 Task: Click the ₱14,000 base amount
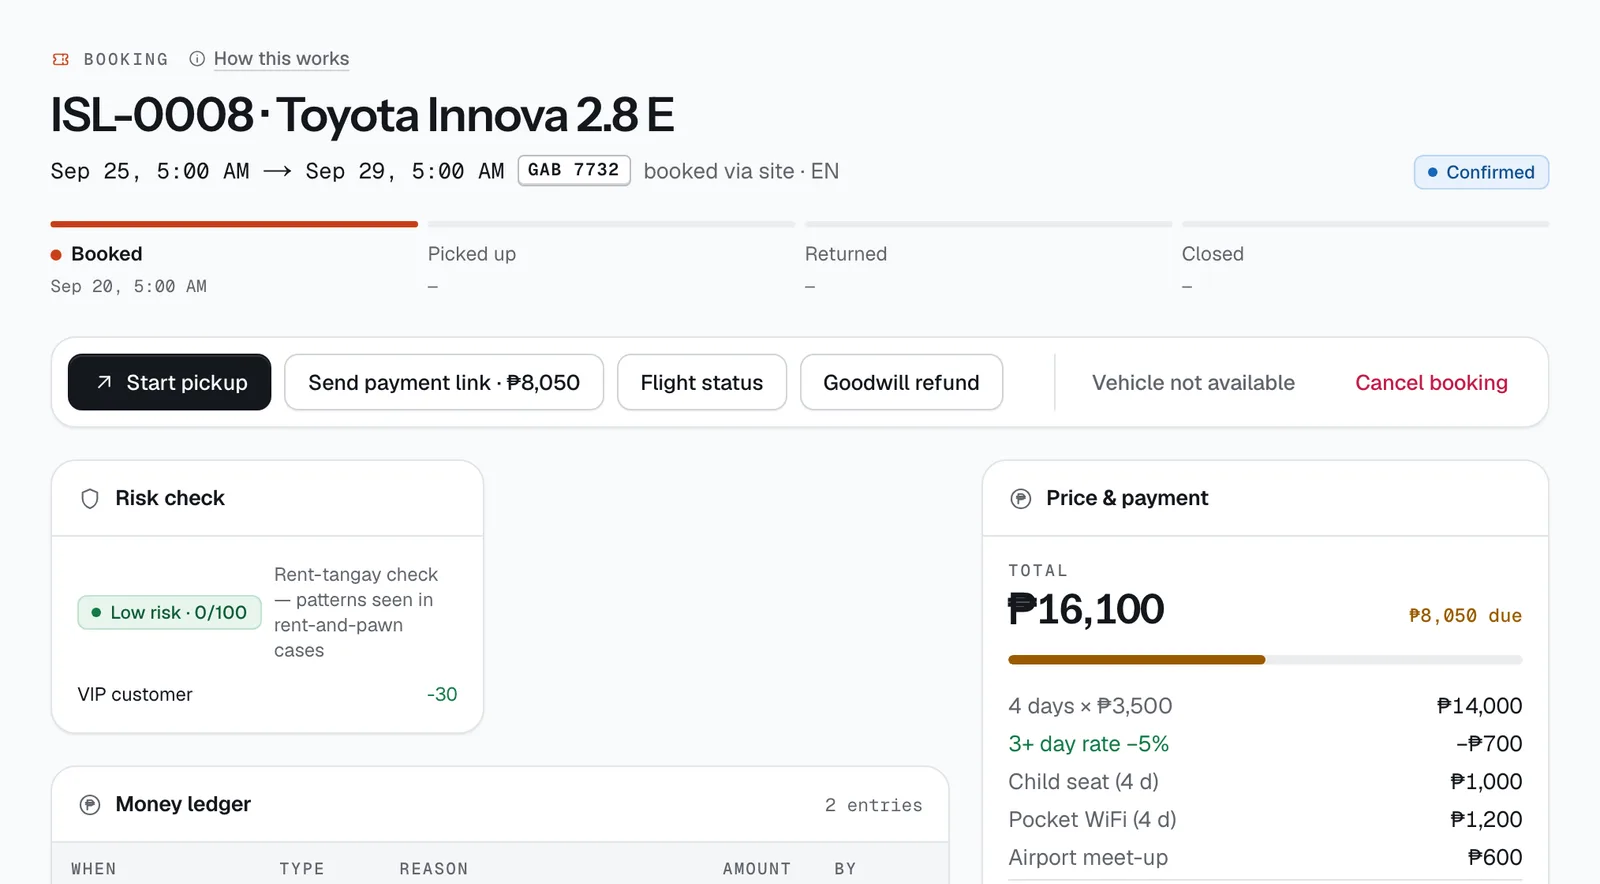1479,706
